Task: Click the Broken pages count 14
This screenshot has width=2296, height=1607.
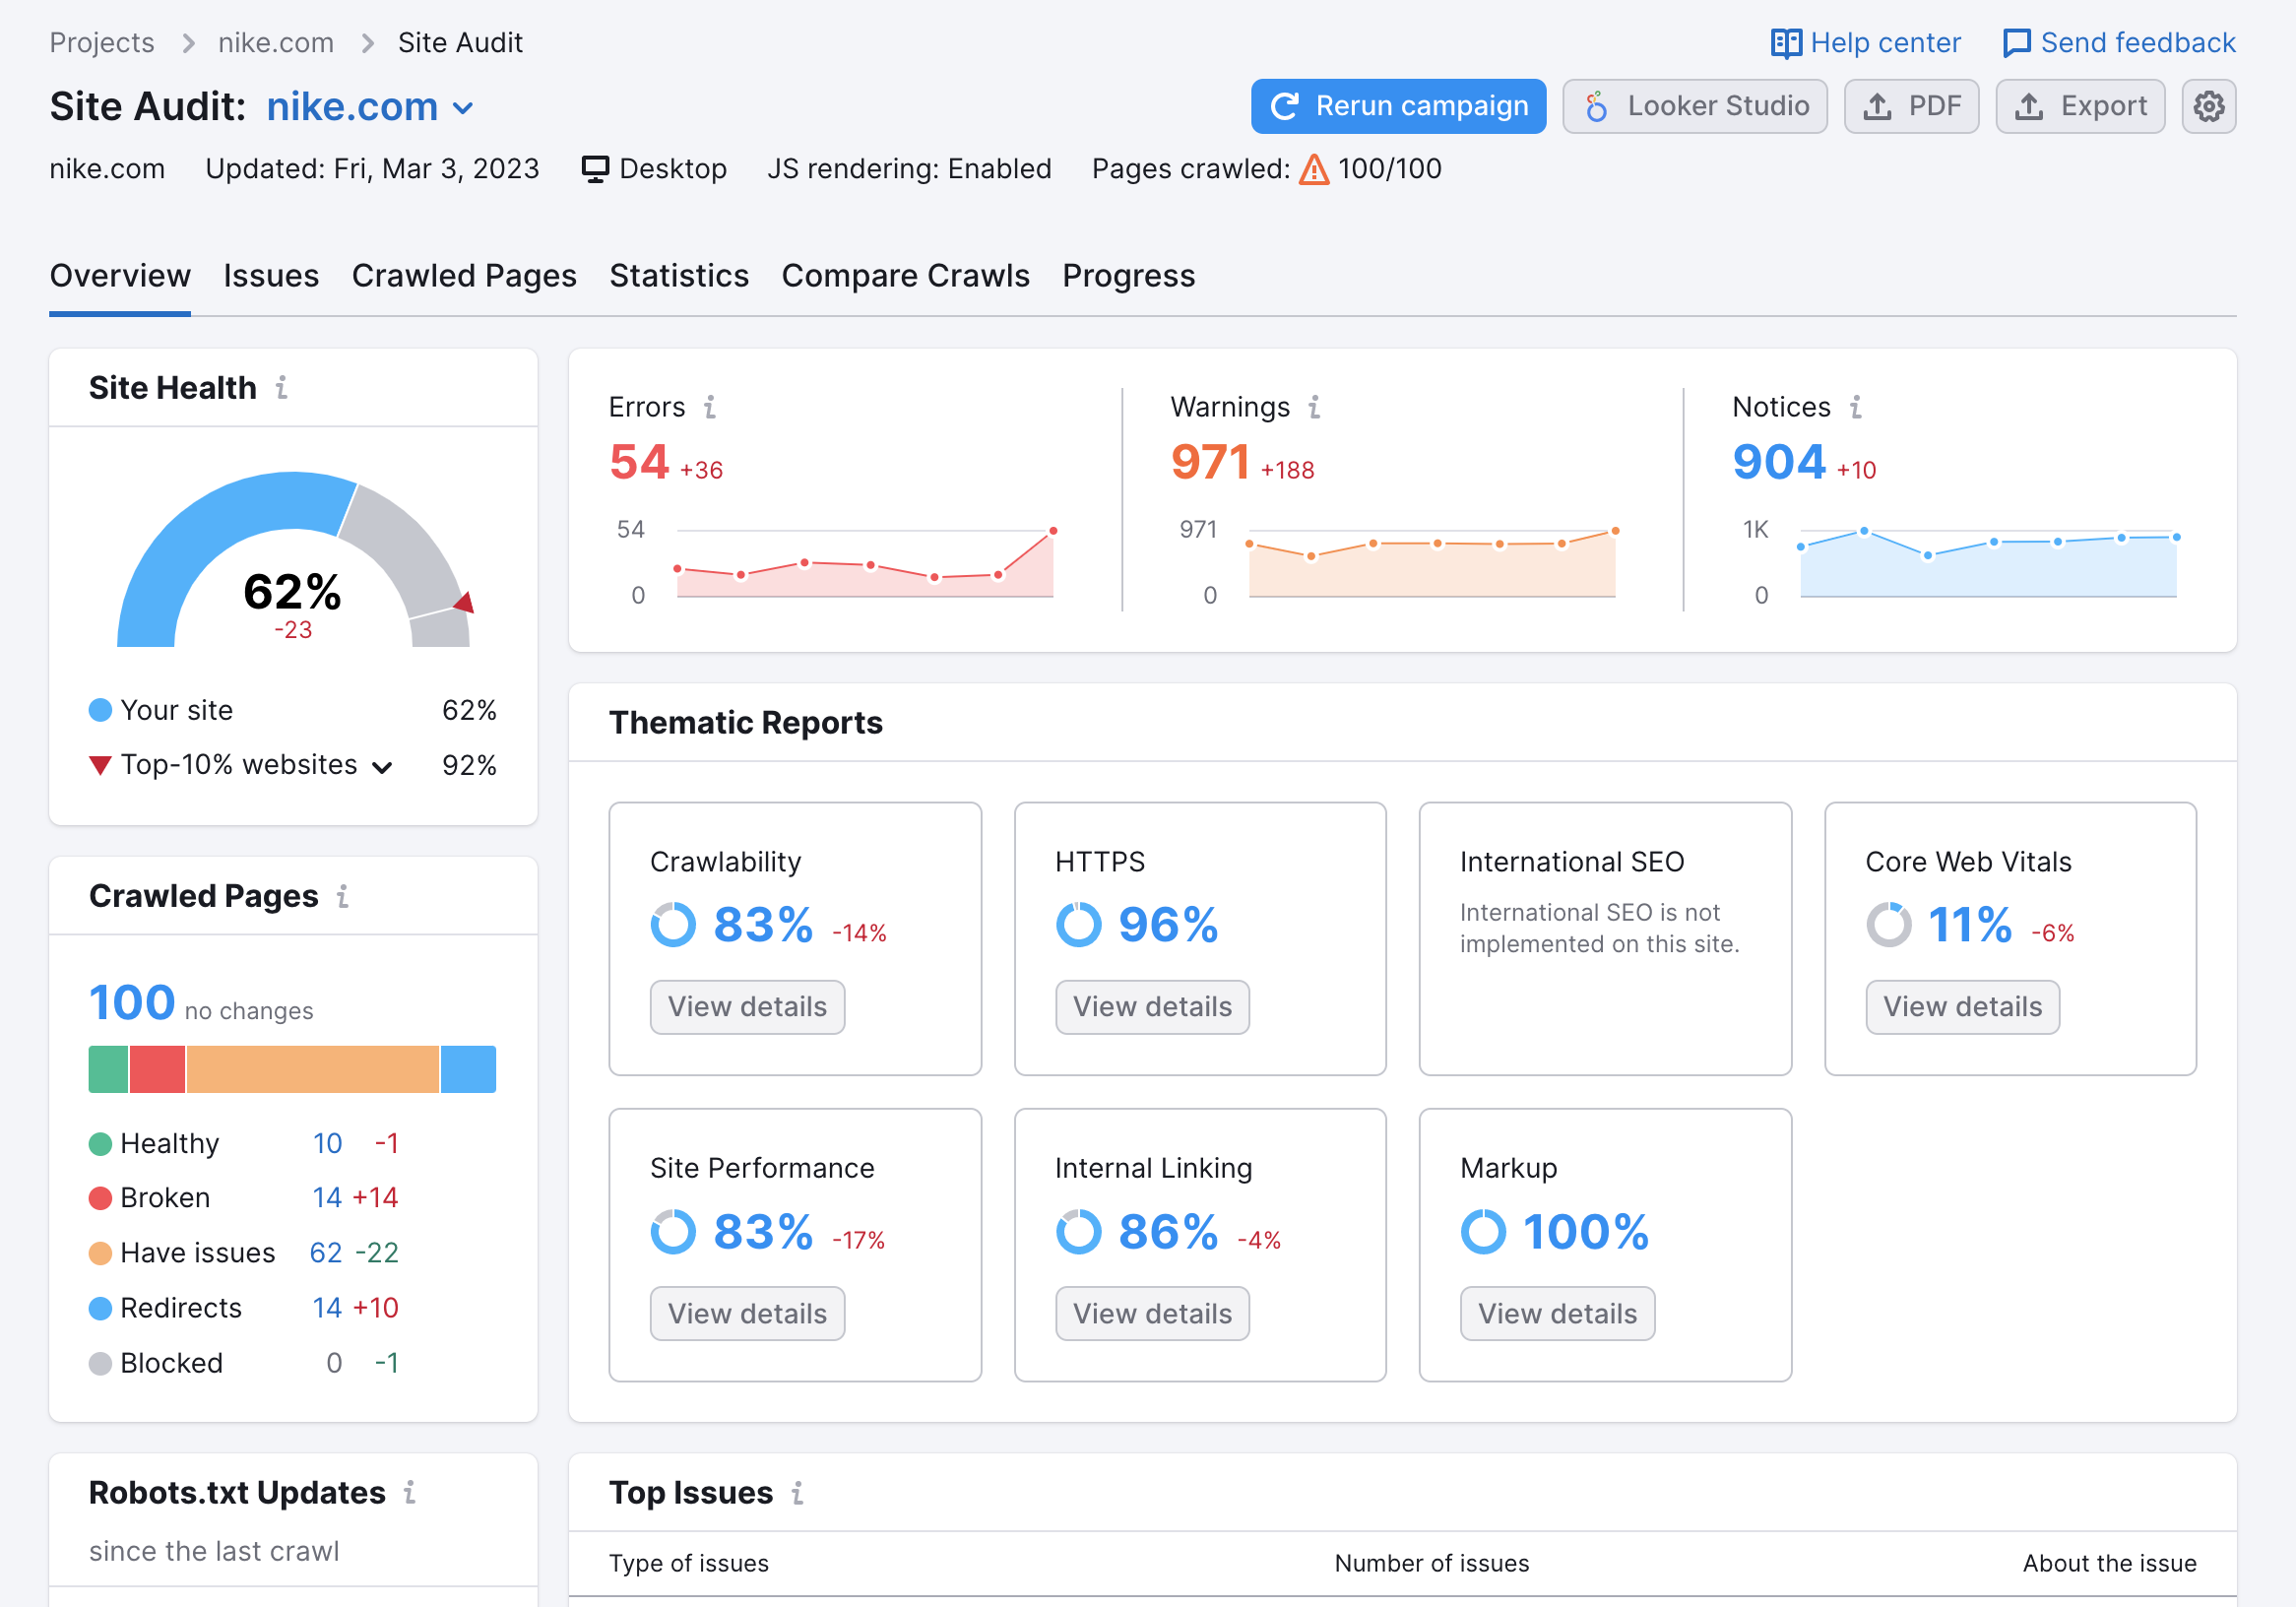Action: click(x=327, y=1198)
